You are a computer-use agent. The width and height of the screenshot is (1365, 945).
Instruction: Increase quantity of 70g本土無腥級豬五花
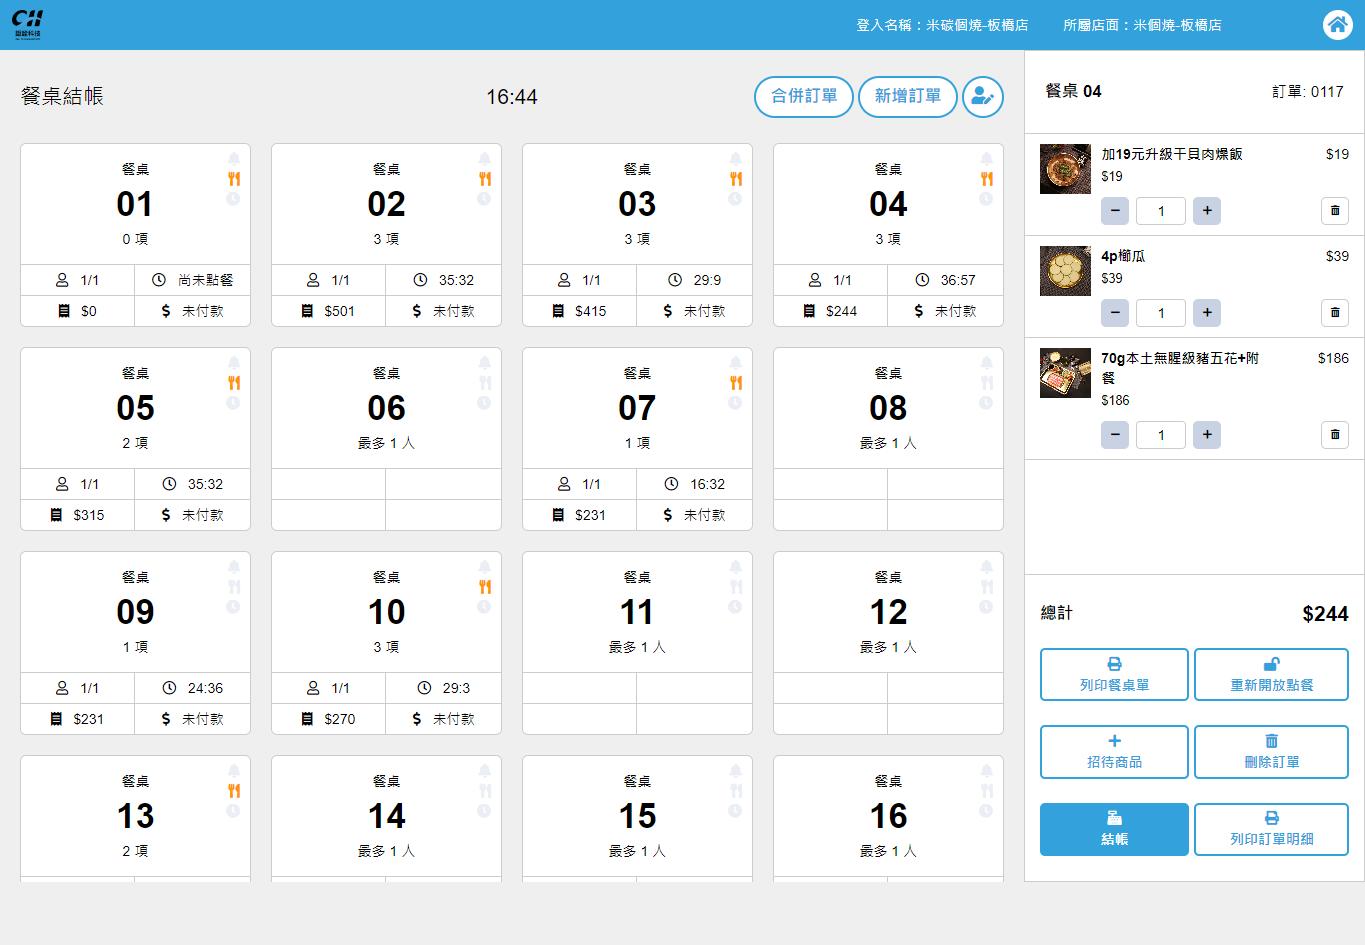[1207, 435]
